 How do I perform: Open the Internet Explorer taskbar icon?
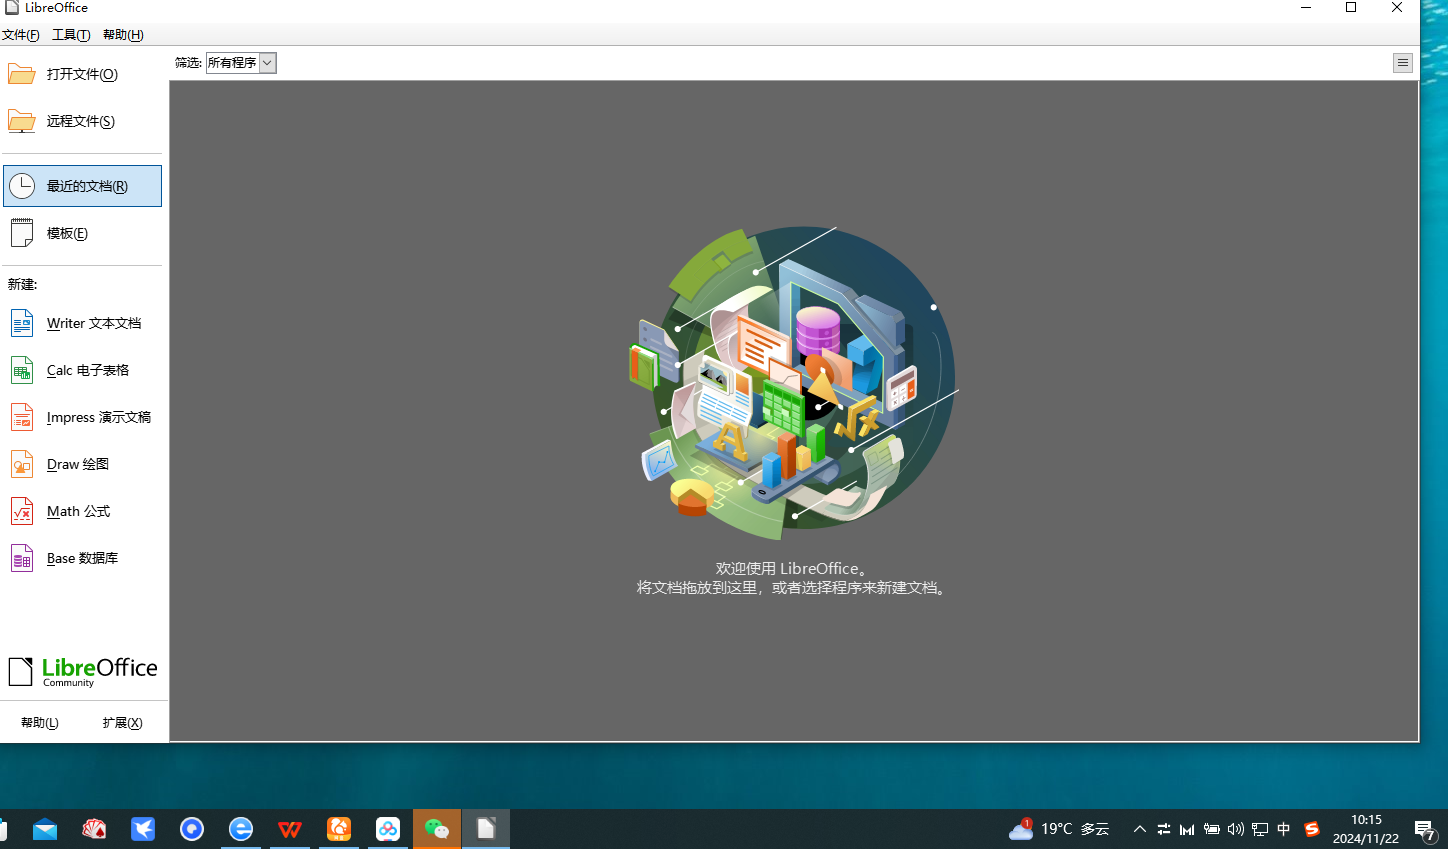pos(241,829)
